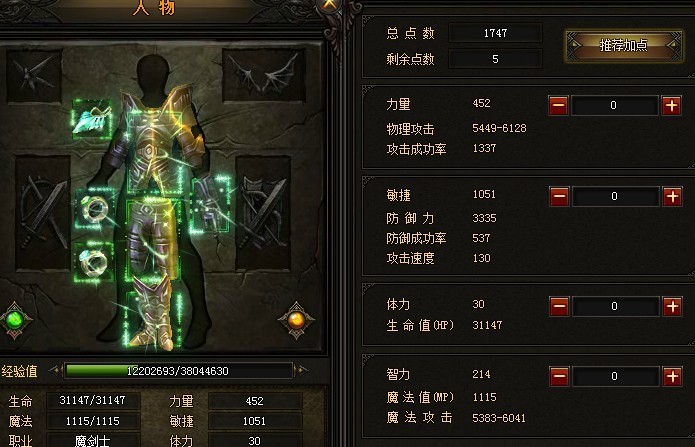Click right arrow beside experience bar

click(301, 370)
